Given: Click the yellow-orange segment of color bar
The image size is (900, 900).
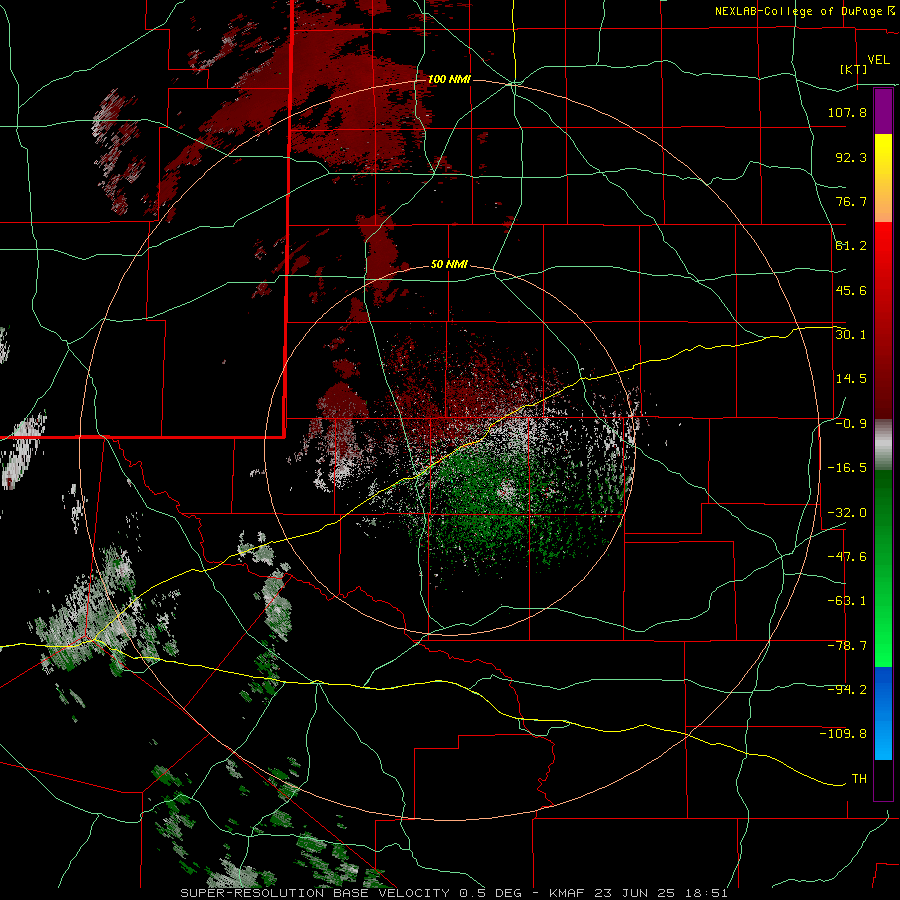Looking at the screenshot, I should pyautogui.click(x=883, y=178).
